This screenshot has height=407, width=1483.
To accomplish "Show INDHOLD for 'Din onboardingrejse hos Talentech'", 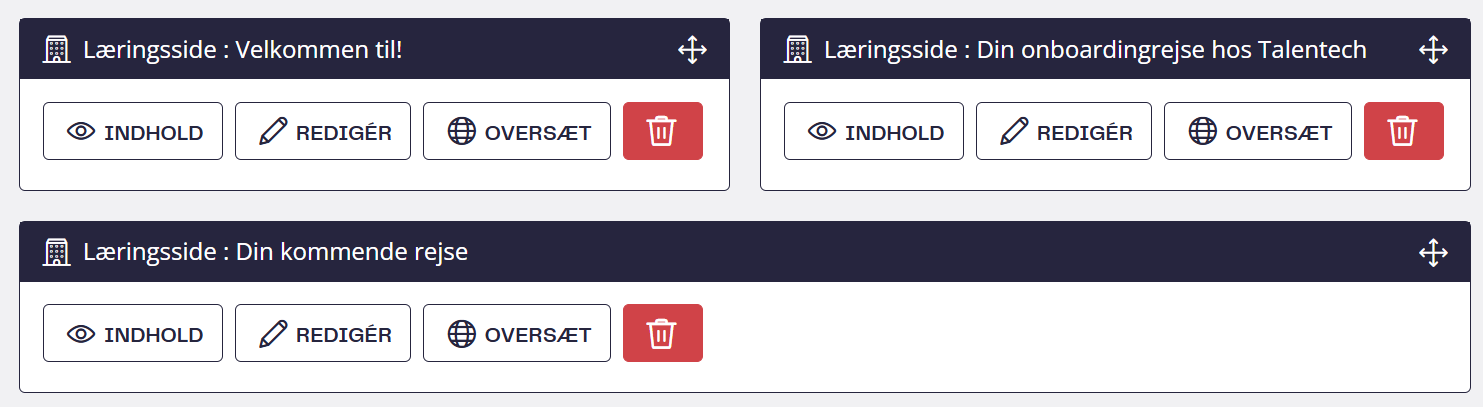I will (x=874, y=131).
